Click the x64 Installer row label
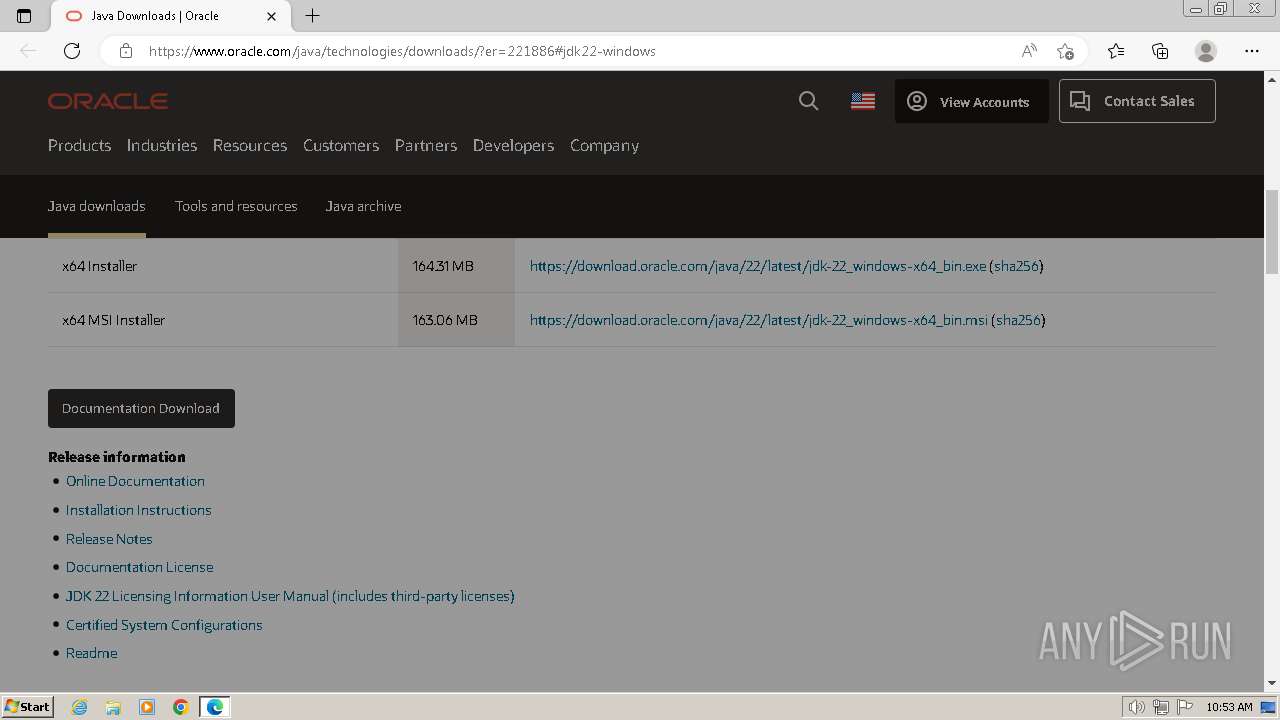The image size is (1280, 720). [x=99, y=266]
